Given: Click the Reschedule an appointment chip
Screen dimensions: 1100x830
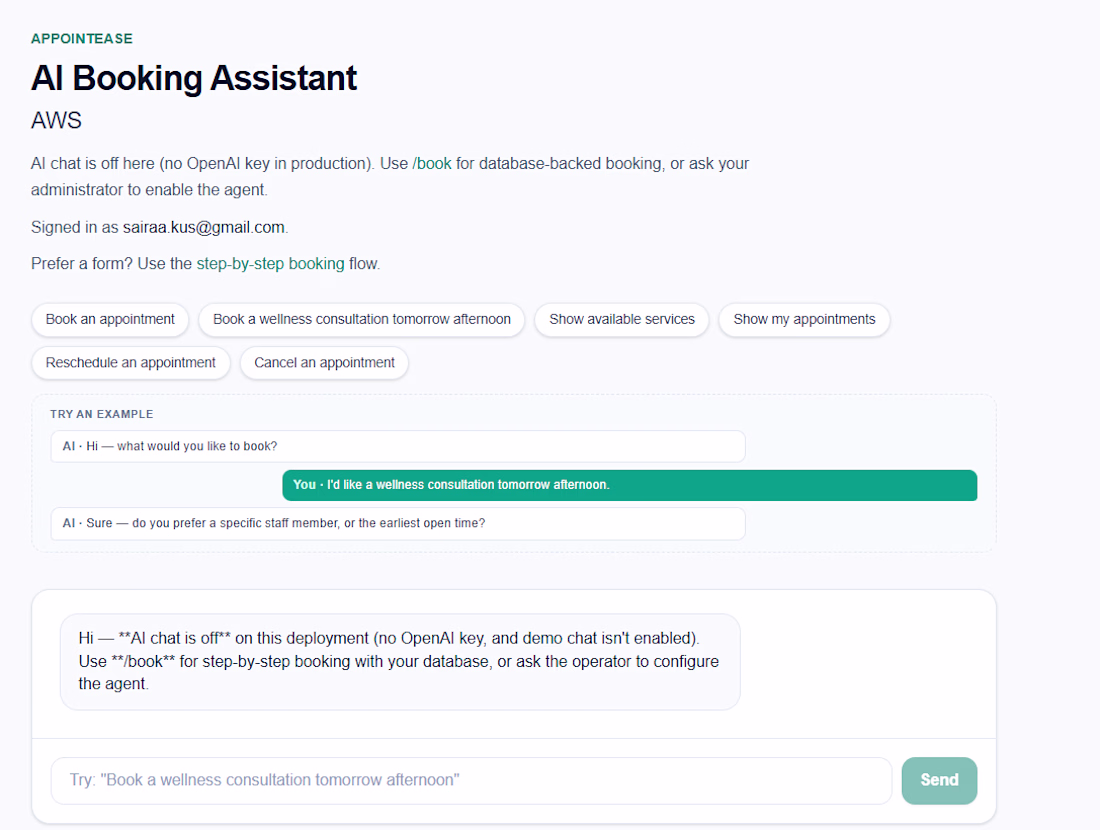Looking at the screenshot, I should (130, 363).
